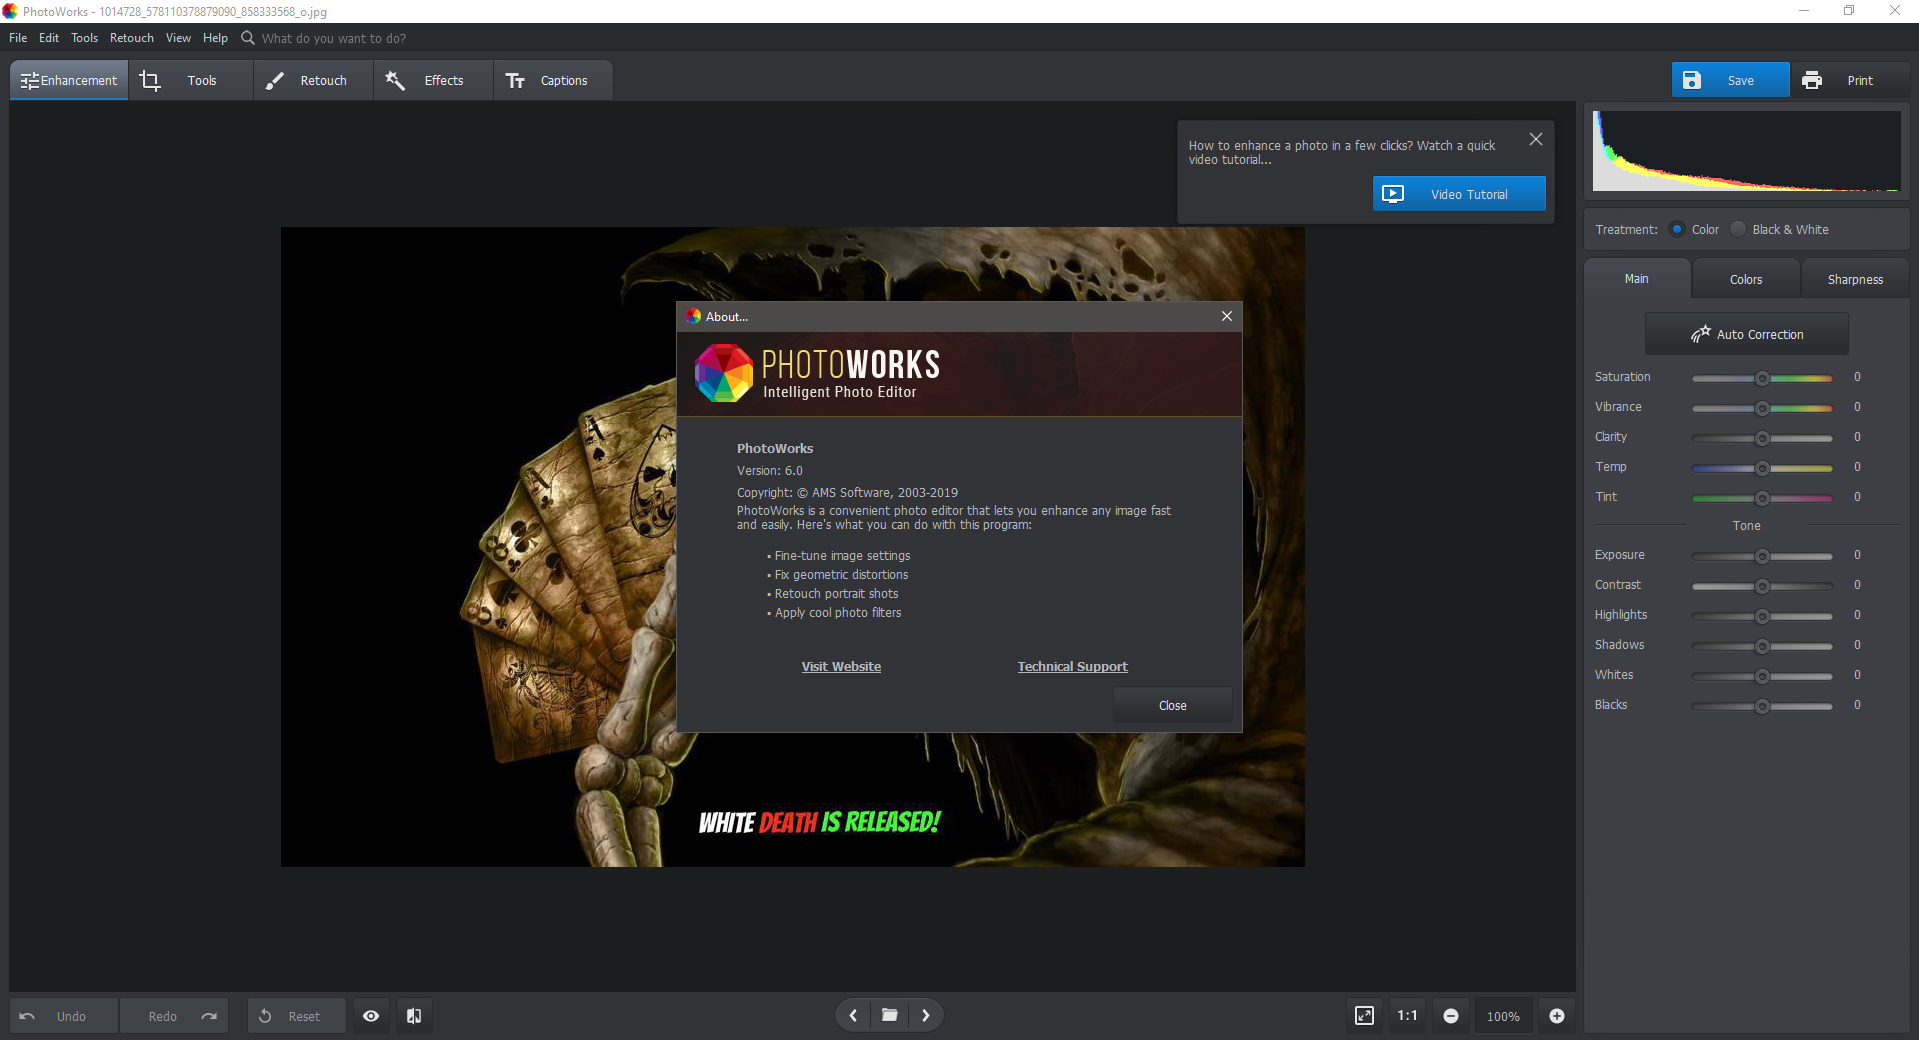
Task: Open the Retouch menu in menu bar
Action: (132, 38)
